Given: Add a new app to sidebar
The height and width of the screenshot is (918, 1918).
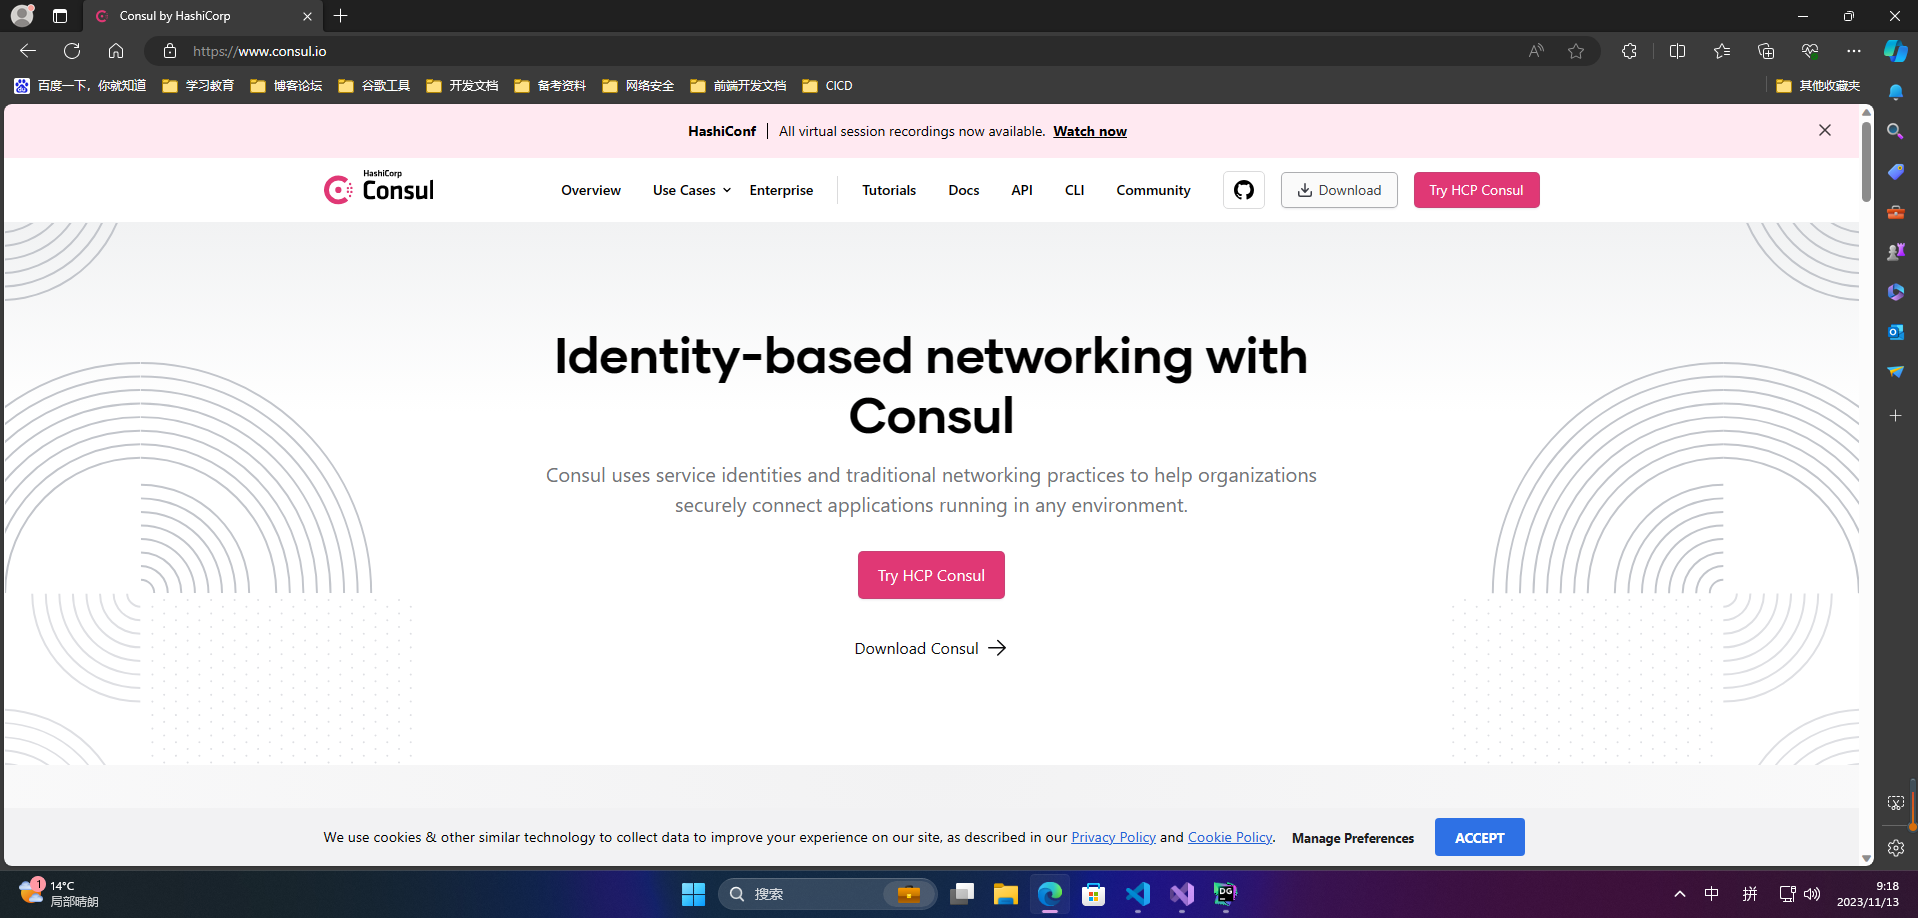Looking at the screenshot, I should pyautogui.click(x=1896, y=415).
